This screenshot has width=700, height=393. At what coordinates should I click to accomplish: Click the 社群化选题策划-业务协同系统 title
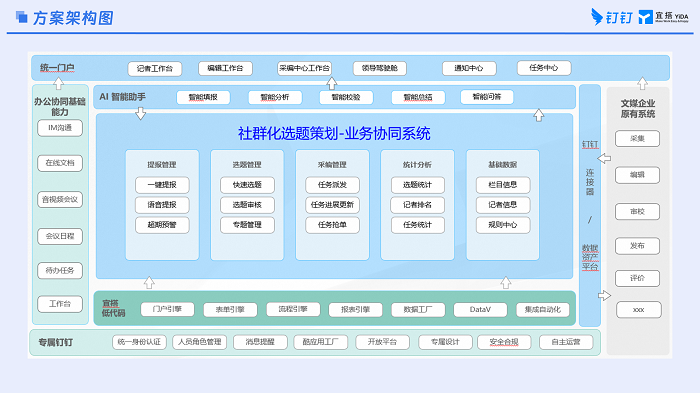[334, 134]
